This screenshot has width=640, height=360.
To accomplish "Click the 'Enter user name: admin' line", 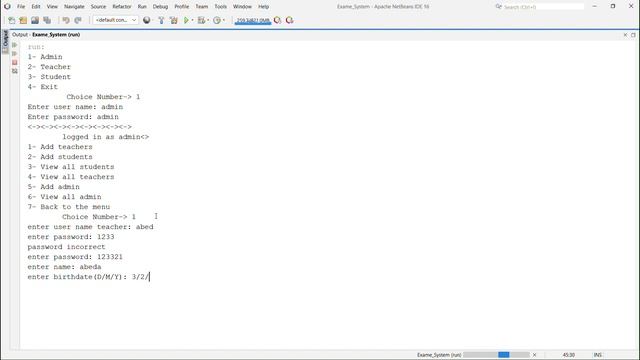I will click(75, 107).
